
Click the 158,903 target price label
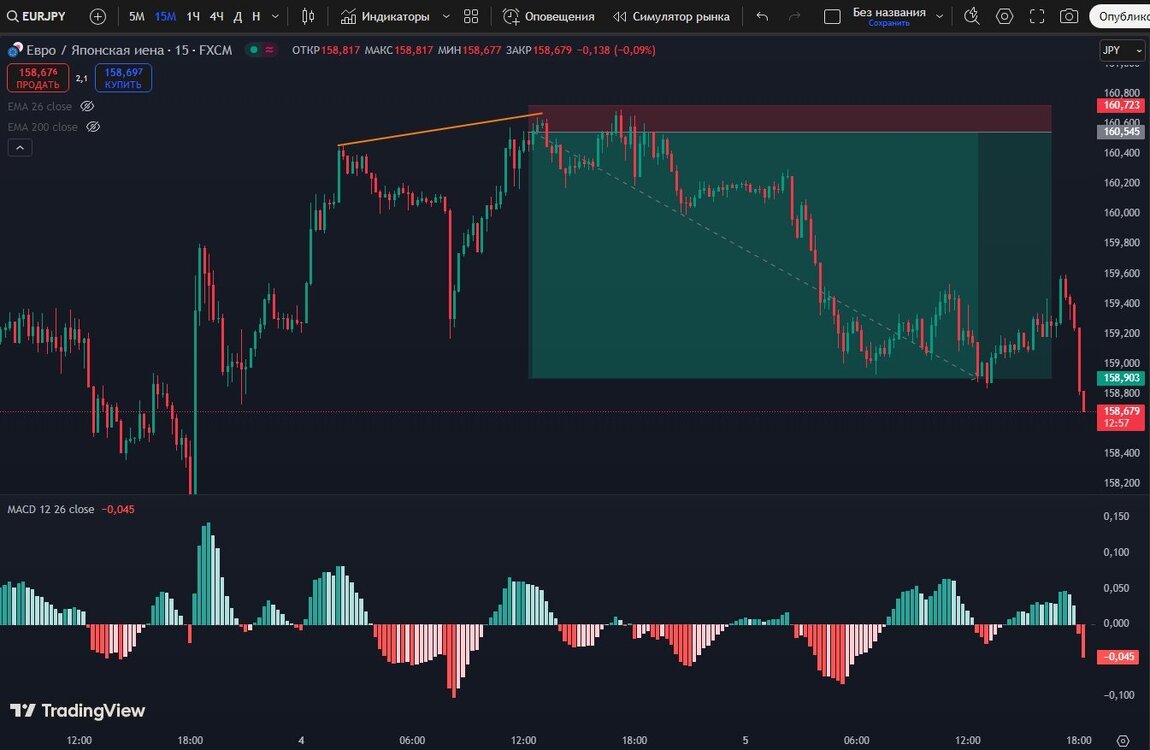[x=1121, y=378]
